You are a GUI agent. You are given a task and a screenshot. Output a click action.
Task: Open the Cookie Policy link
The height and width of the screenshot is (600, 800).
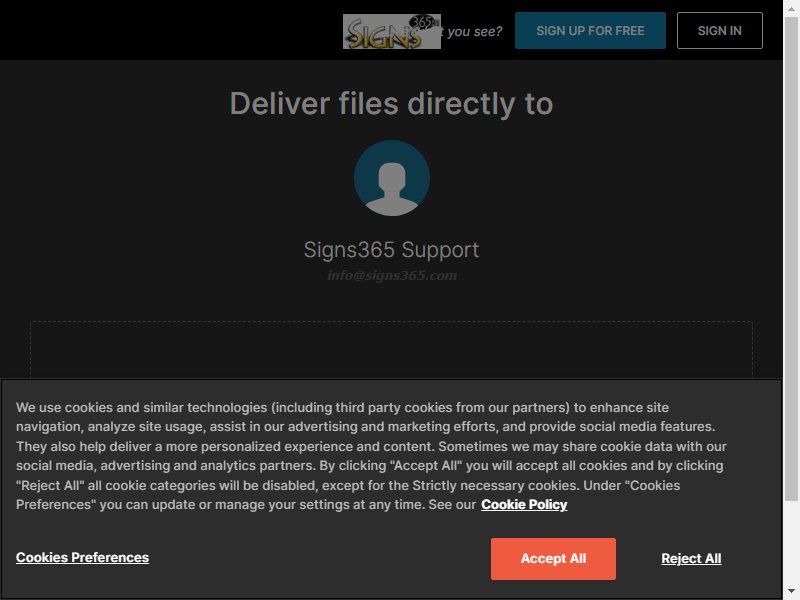(x=524, y=505)
